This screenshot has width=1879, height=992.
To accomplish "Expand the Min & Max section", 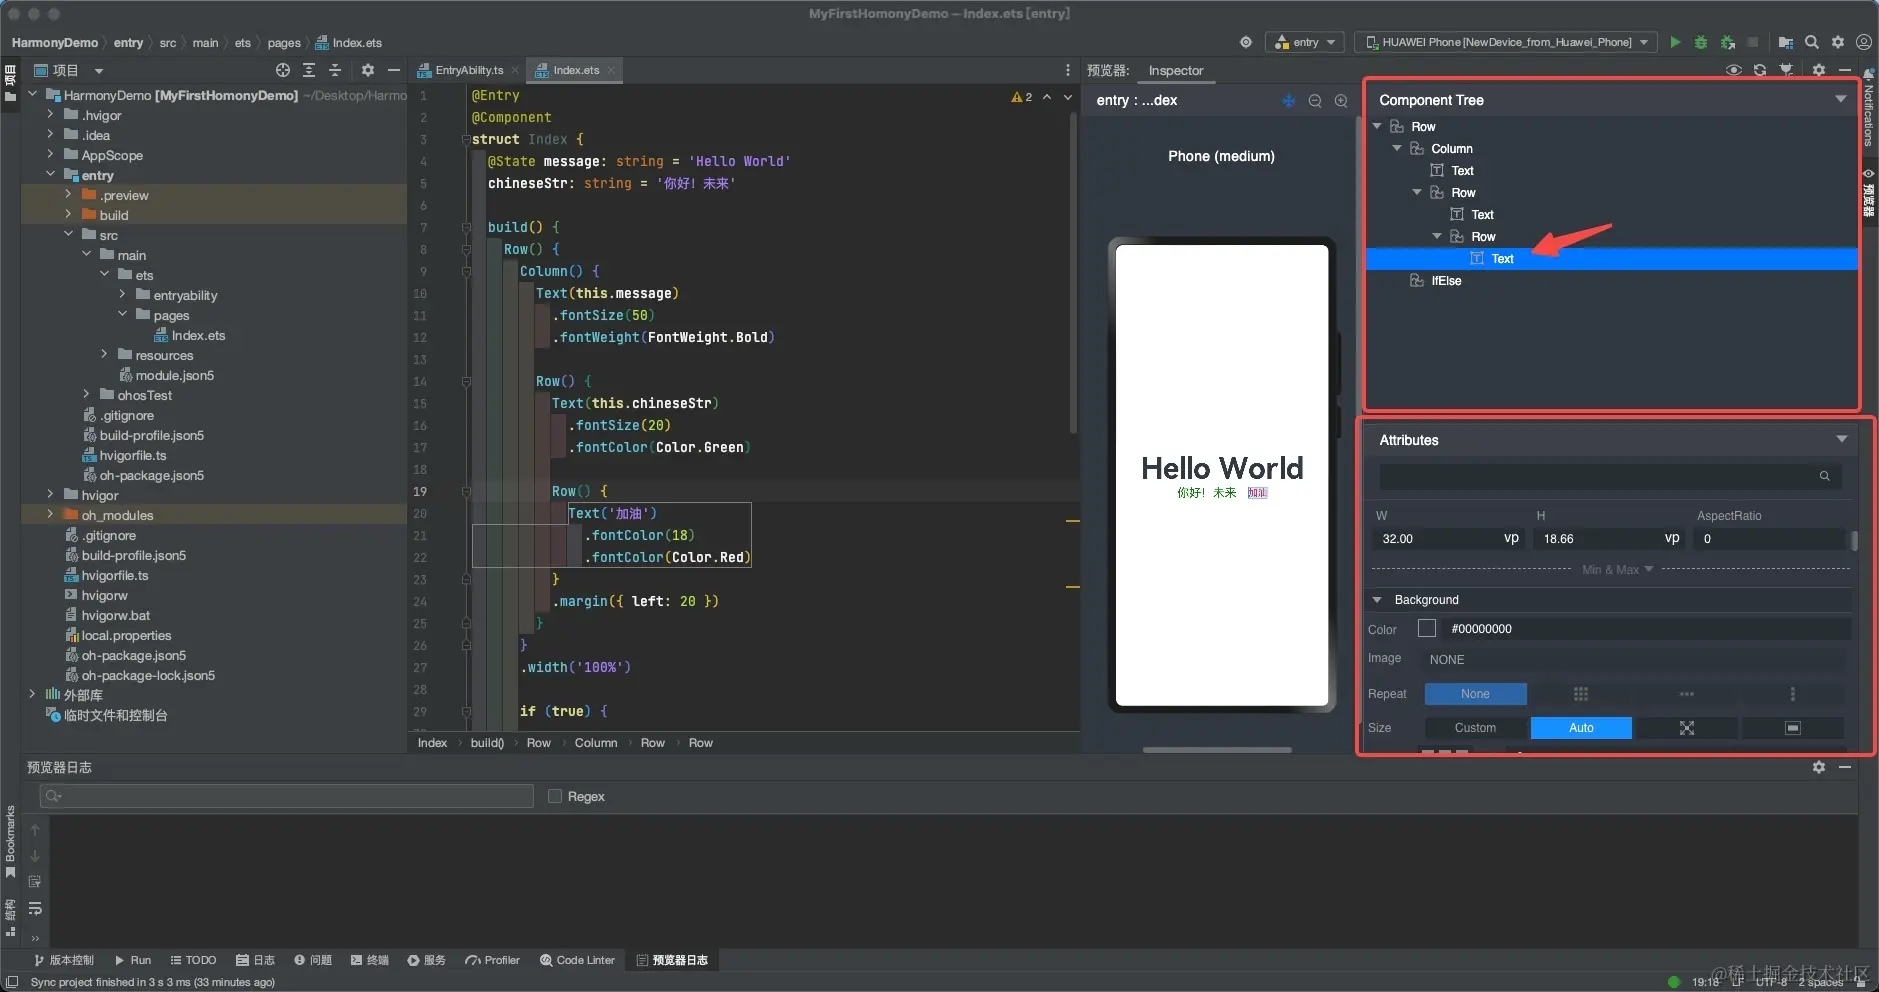I will pyautogui.click(x=1617, y=569).
